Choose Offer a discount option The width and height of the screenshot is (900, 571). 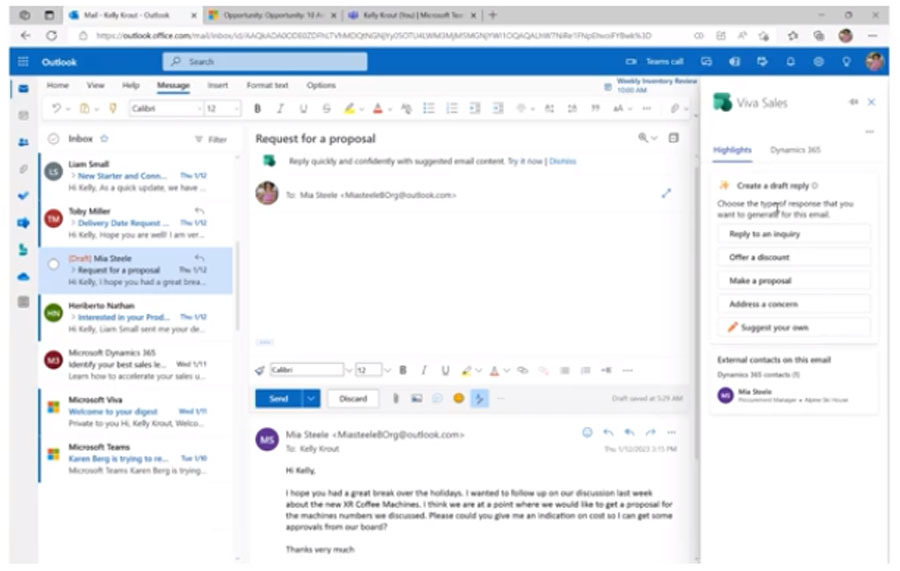click(x=794, y=257)
